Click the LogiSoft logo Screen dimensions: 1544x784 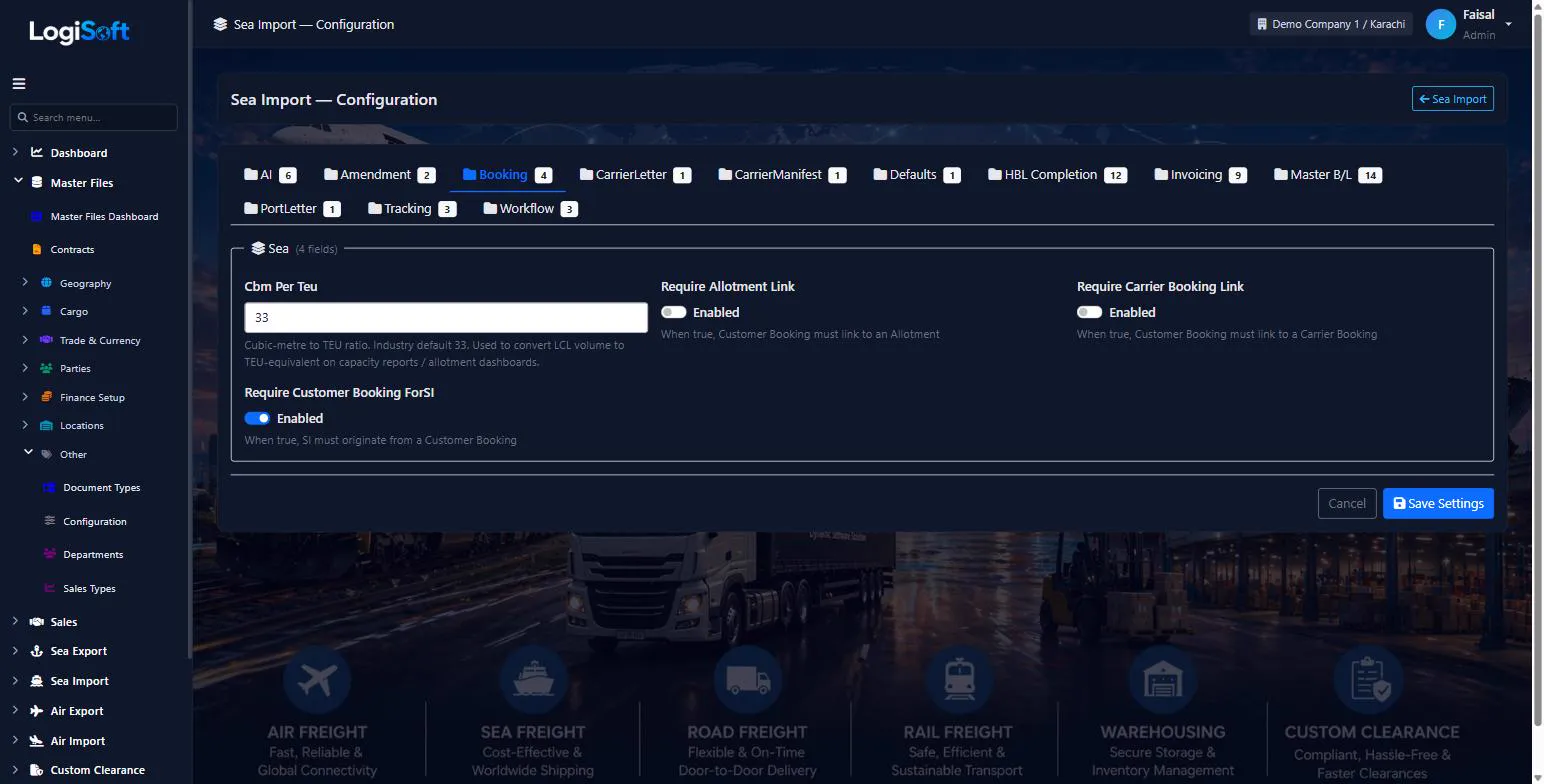tap(79, 32)
